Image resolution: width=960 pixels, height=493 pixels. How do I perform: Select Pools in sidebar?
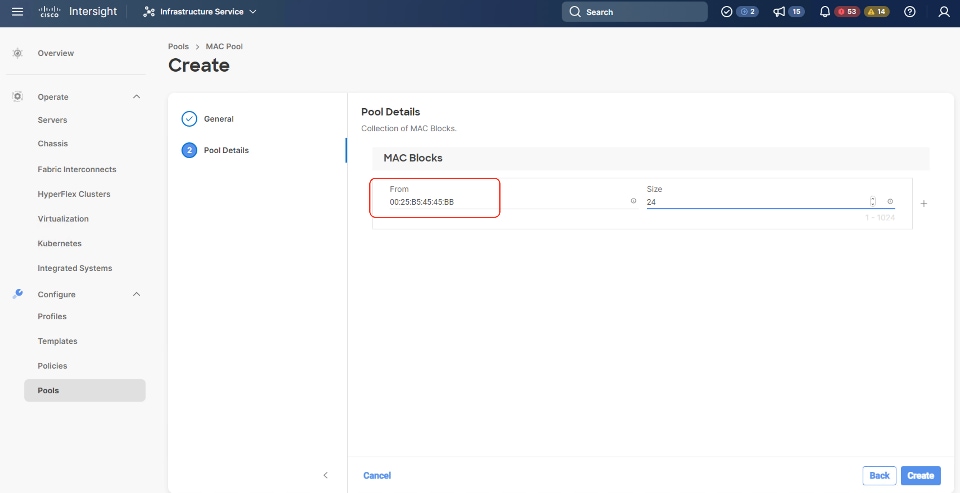pyautogui.click(x=84, y=390)
